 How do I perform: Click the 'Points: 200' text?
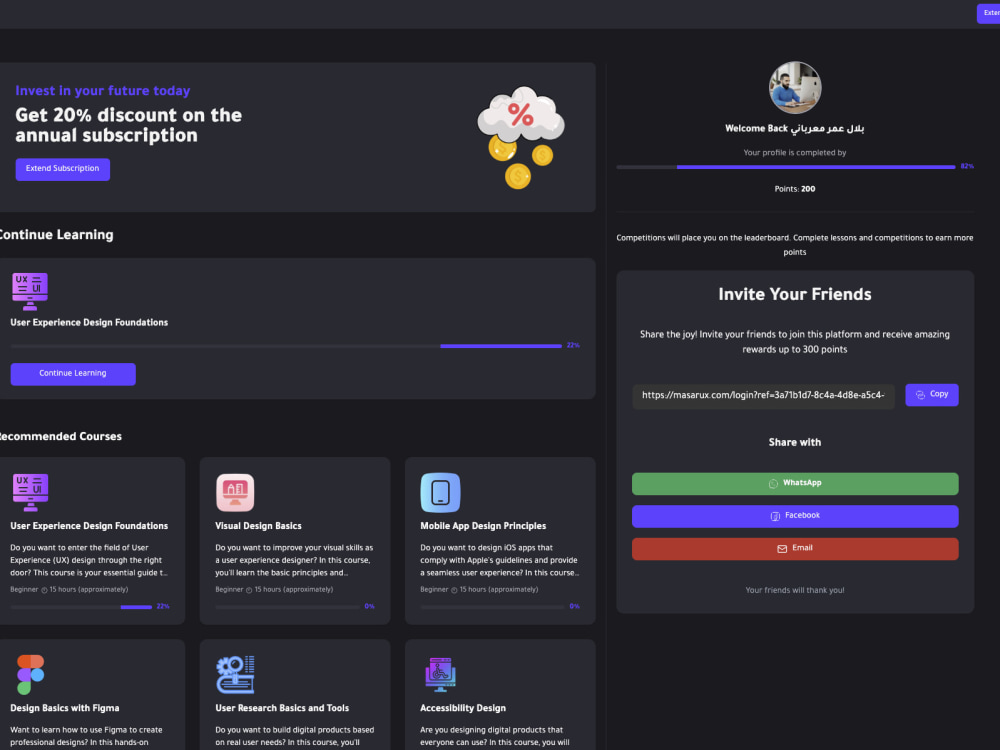pos(795,189)
